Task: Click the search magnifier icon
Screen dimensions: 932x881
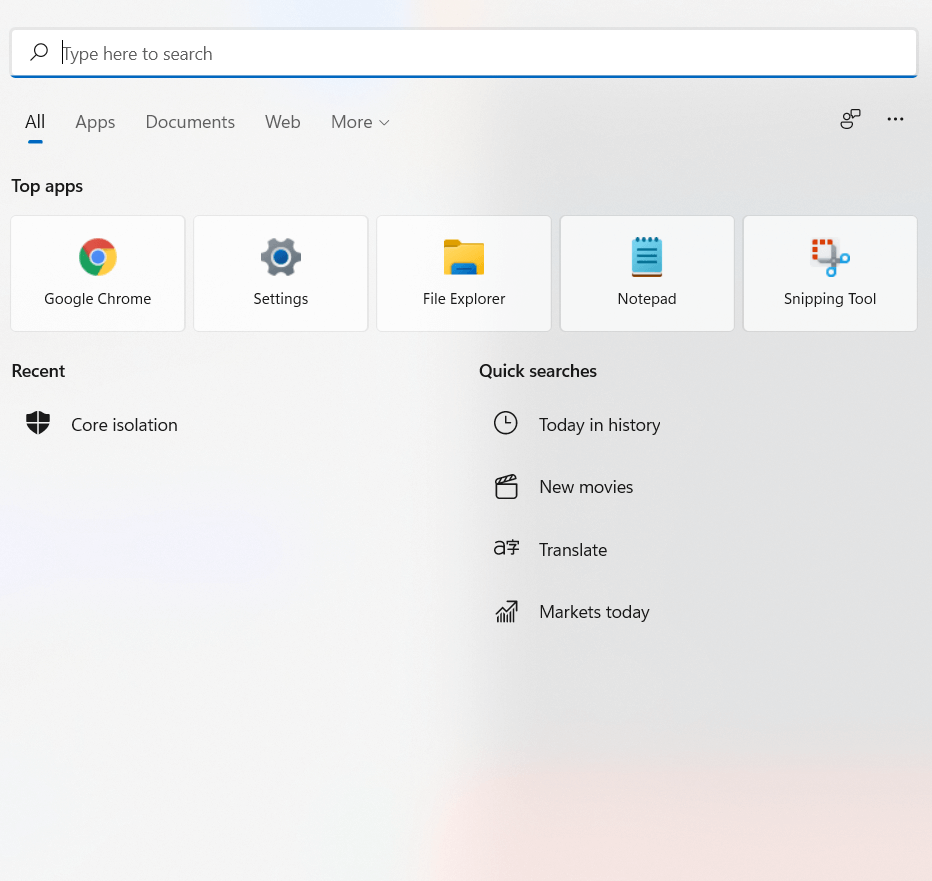Action: (x=38, y=52)
